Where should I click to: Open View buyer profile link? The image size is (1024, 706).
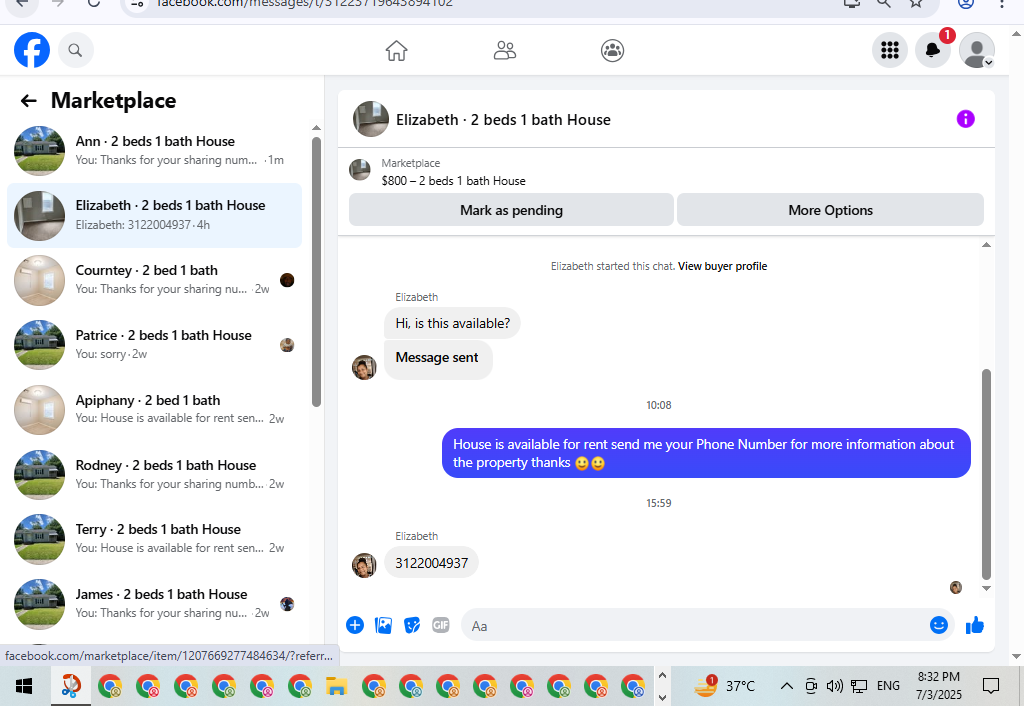tap(722, 266)
